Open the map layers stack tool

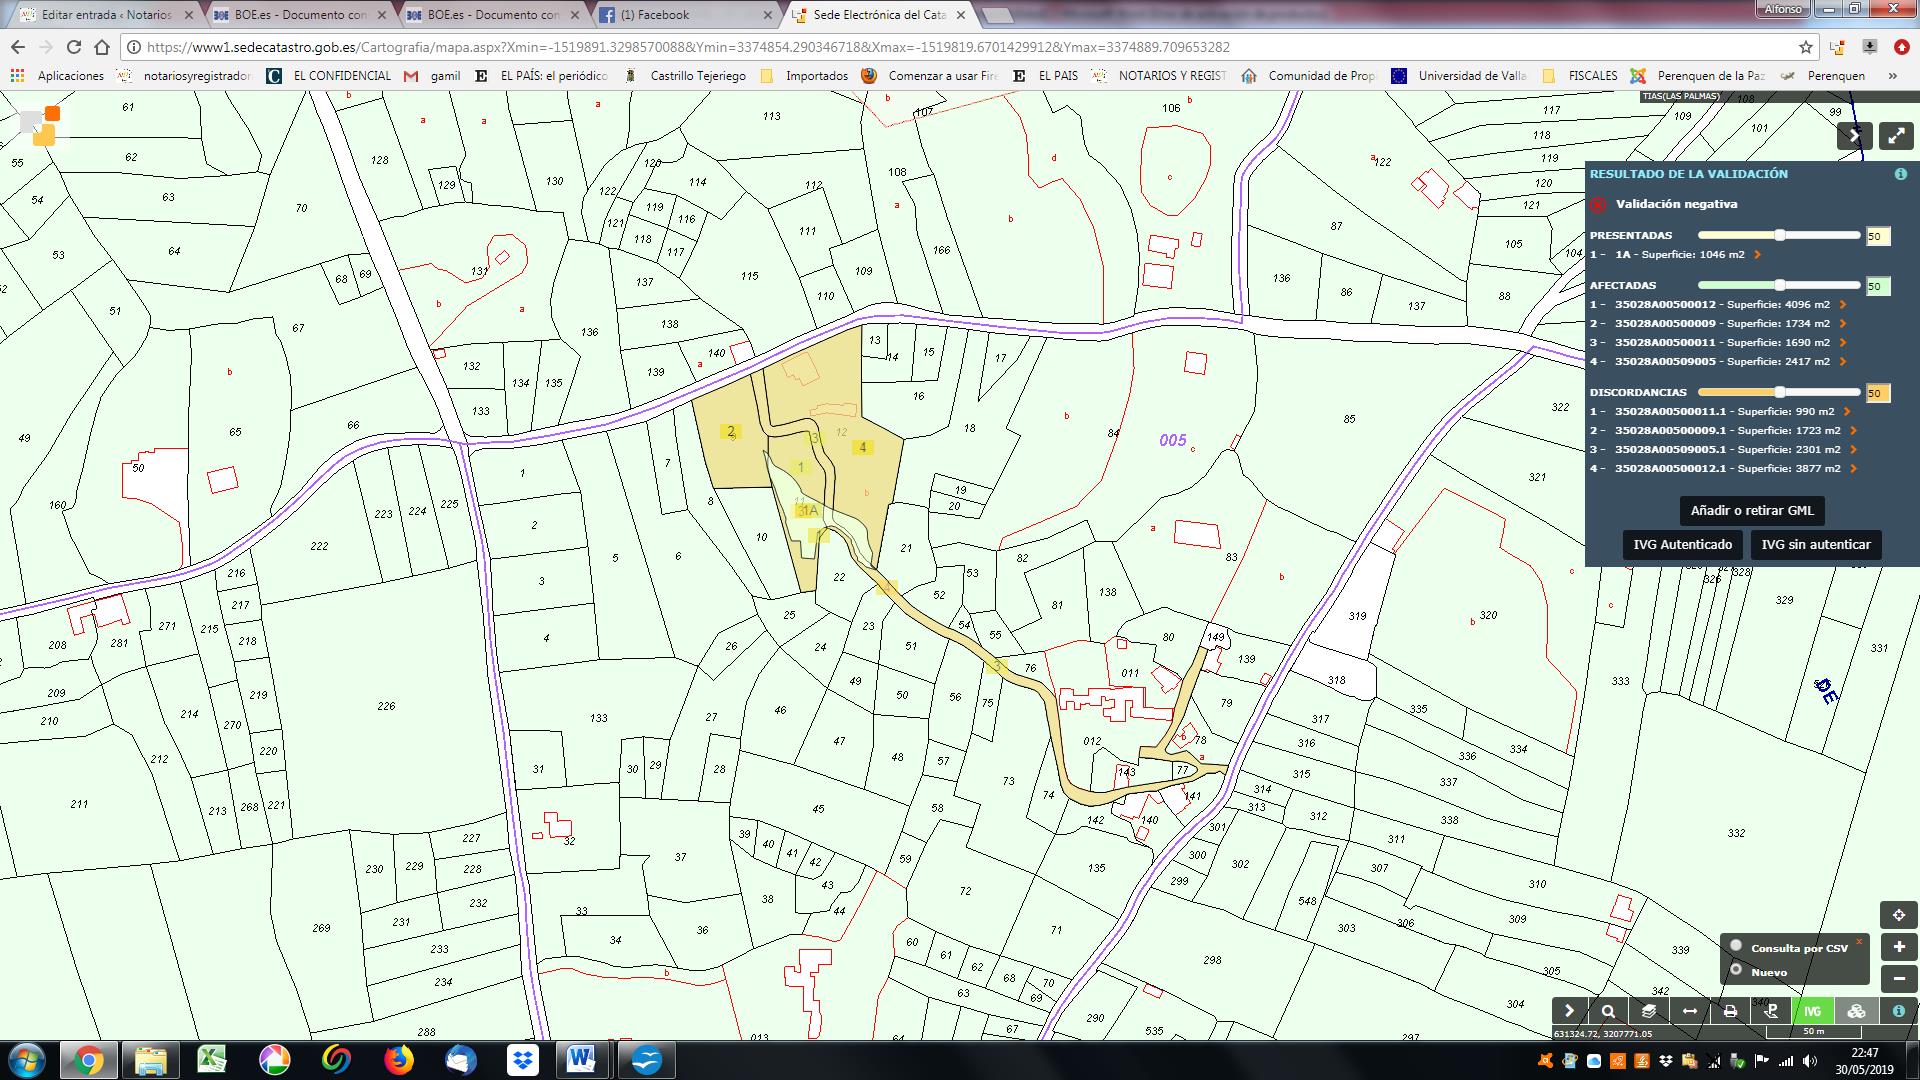1649,1011
